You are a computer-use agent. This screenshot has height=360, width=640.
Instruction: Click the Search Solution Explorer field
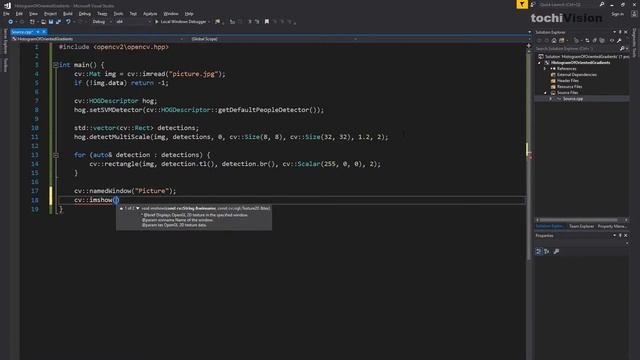tap(578, 49)
